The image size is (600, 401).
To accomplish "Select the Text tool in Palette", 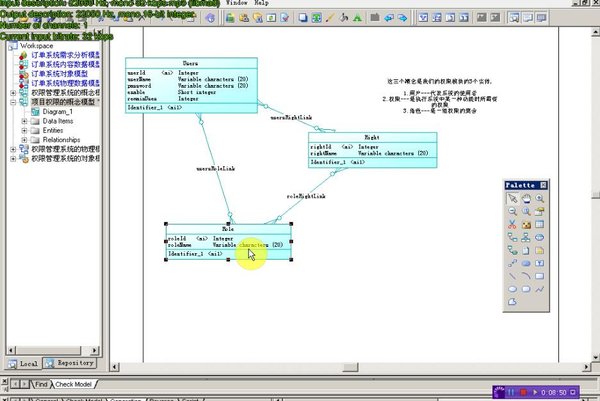I will (540, 263).
